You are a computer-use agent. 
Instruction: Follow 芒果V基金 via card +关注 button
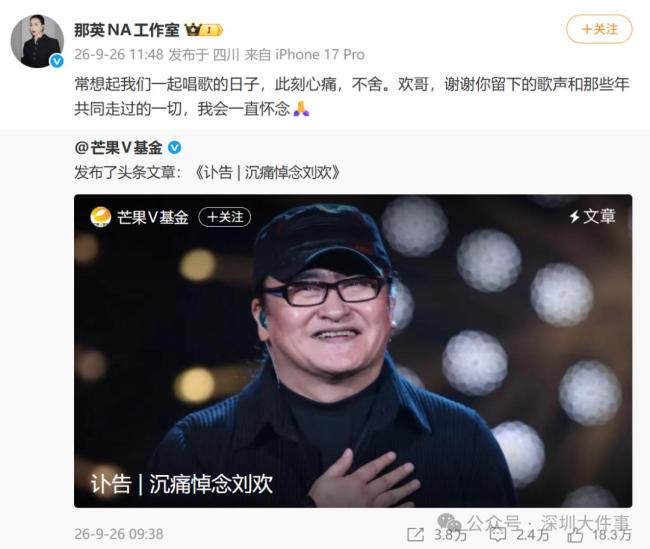tap(225, 217)
